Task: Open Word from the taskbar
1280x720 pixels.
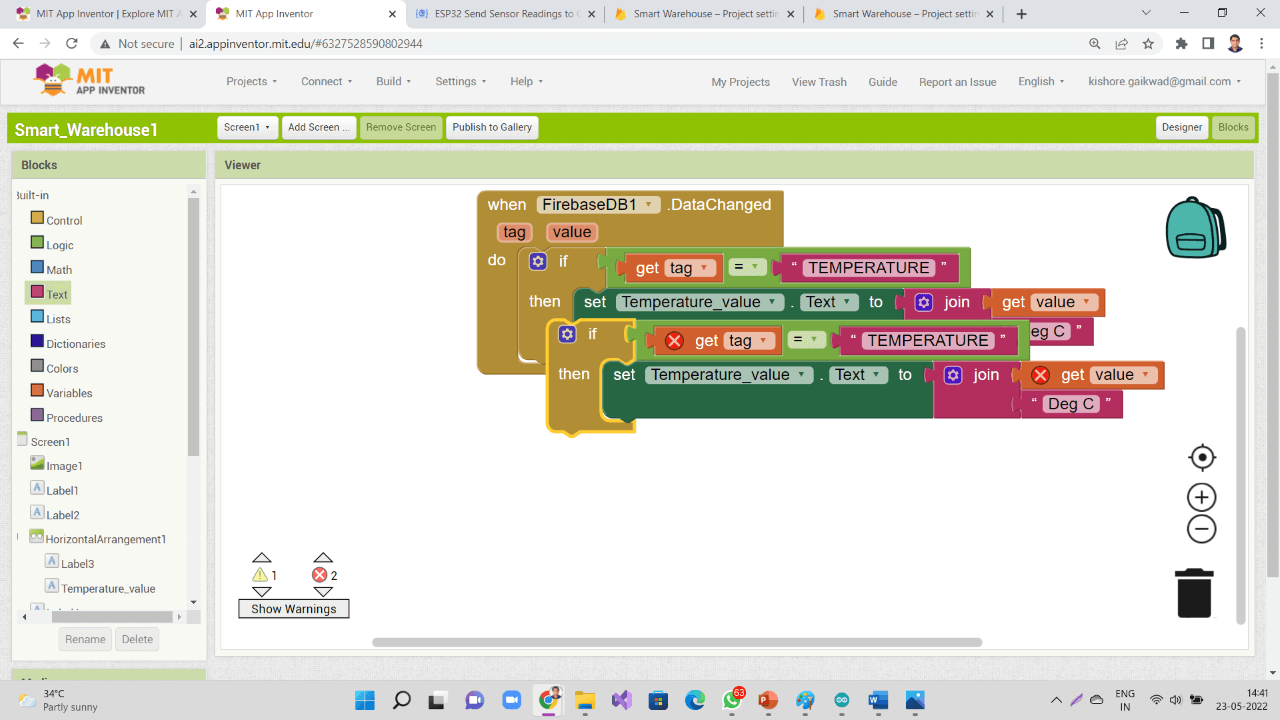Action: [x=878, y=700]
